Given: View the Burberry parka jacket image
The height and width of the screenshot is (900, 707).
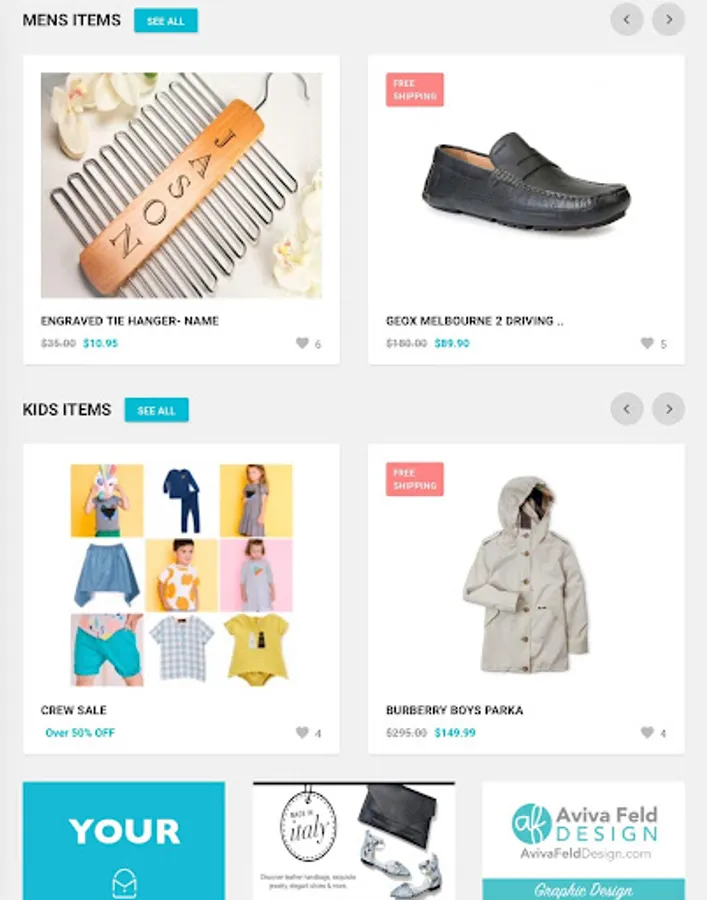Looking at the screenshot, I should pyautogui.click(x=526, y=575).
